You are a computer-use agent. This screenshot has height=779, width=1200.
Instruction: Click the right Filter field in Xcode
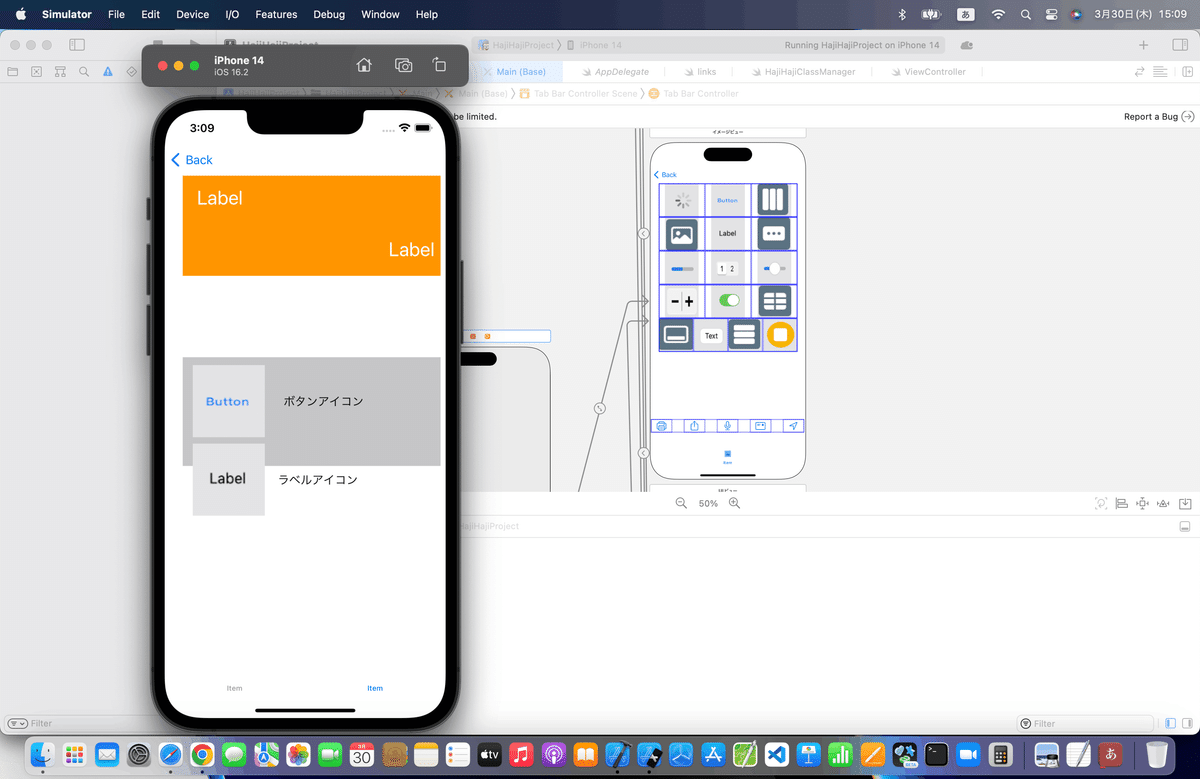pyautogui.click(x=1084, y=724)
